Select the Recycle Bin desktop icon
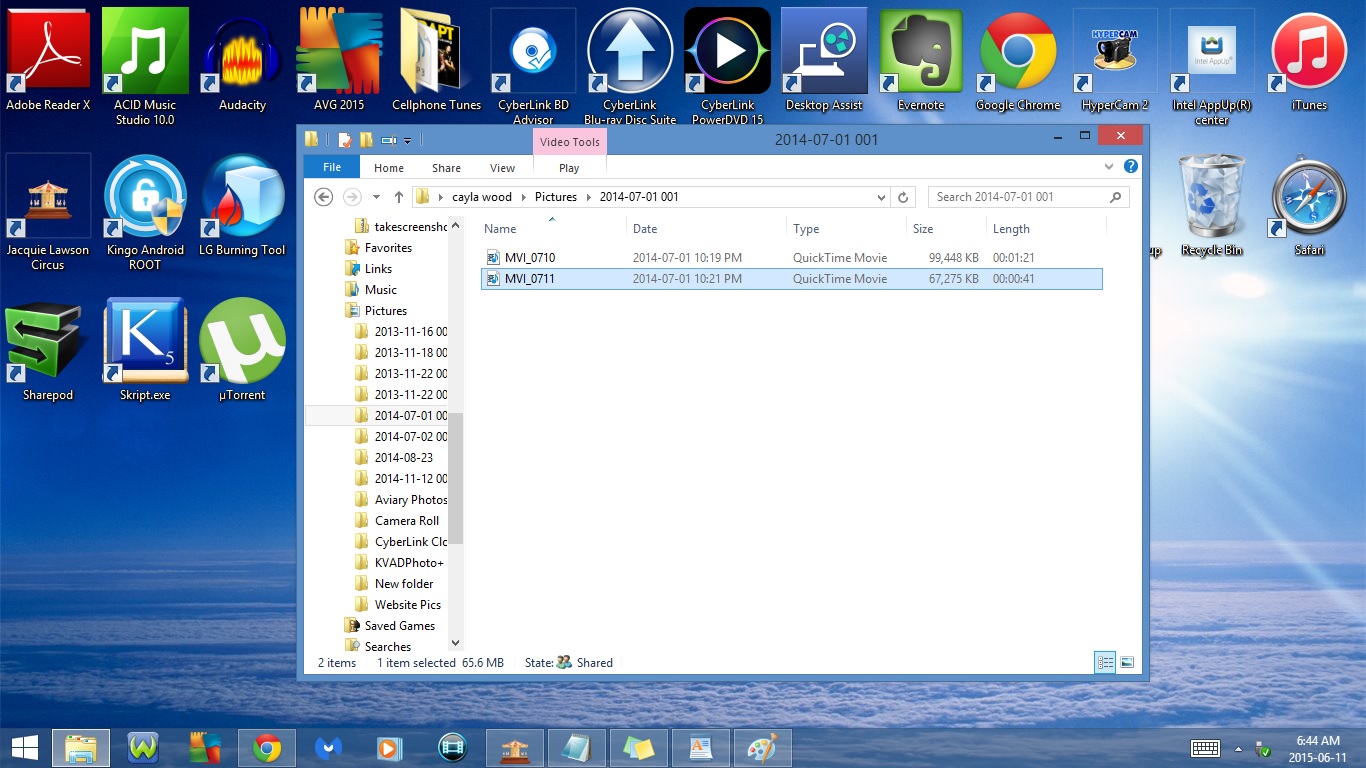The height and width of the screenshot is (768, 1366). coord(1212,205)
